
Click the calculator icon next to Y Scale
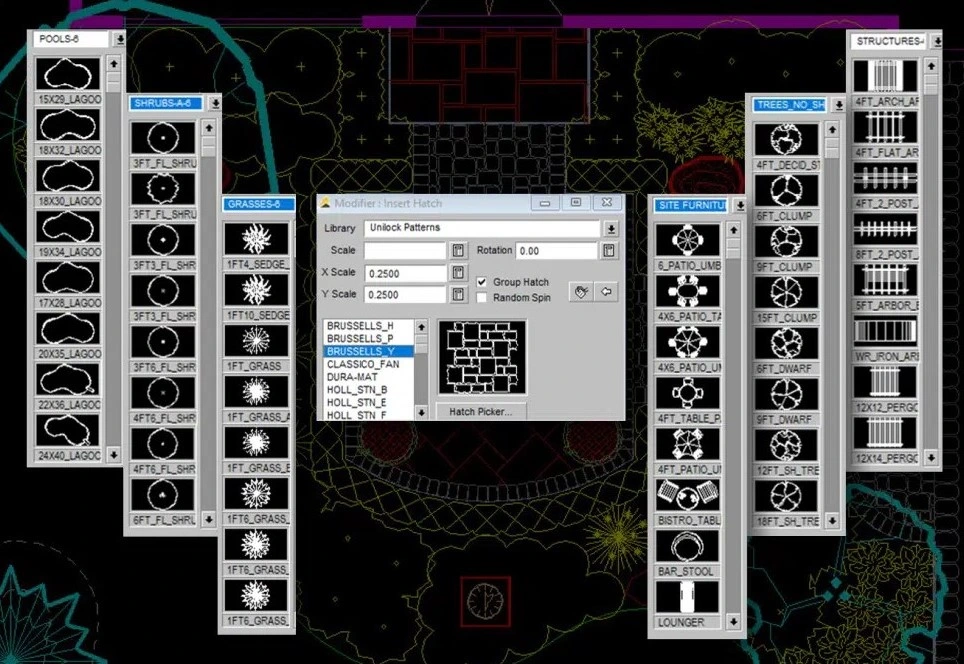point(458,295)
